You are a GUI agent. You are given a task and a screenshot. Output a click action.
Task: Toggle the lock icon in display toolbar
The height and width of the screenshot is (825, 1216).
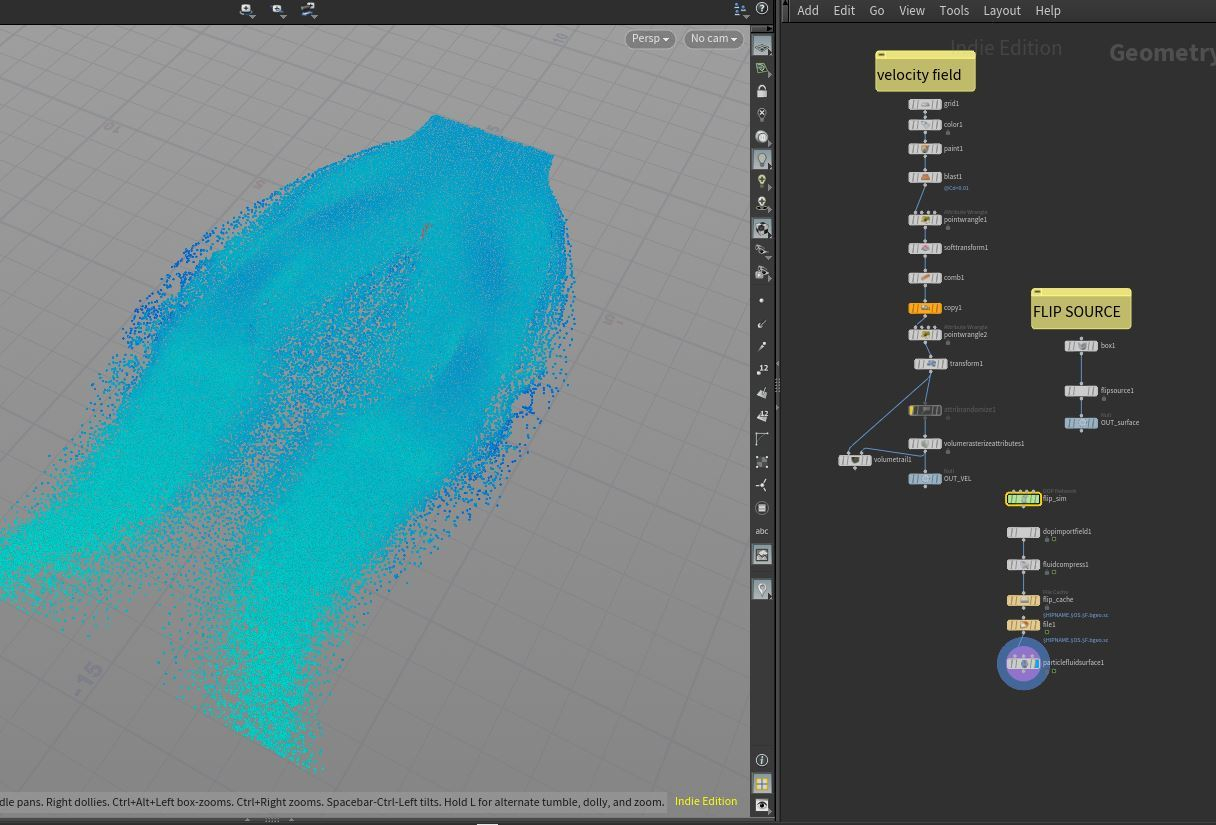762,91
